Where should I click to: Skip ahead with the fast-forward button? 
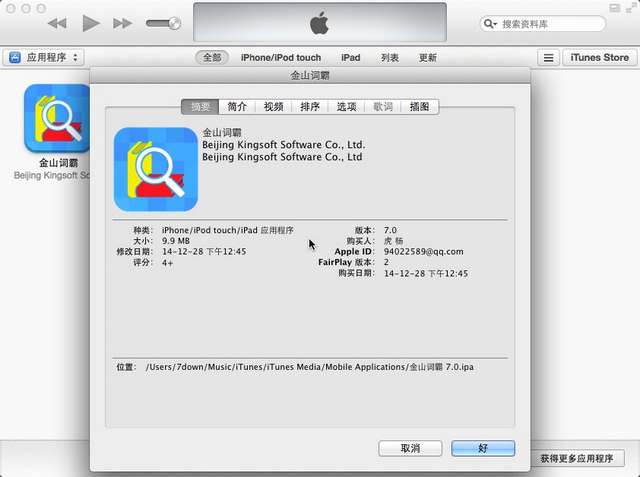(122, 23)
